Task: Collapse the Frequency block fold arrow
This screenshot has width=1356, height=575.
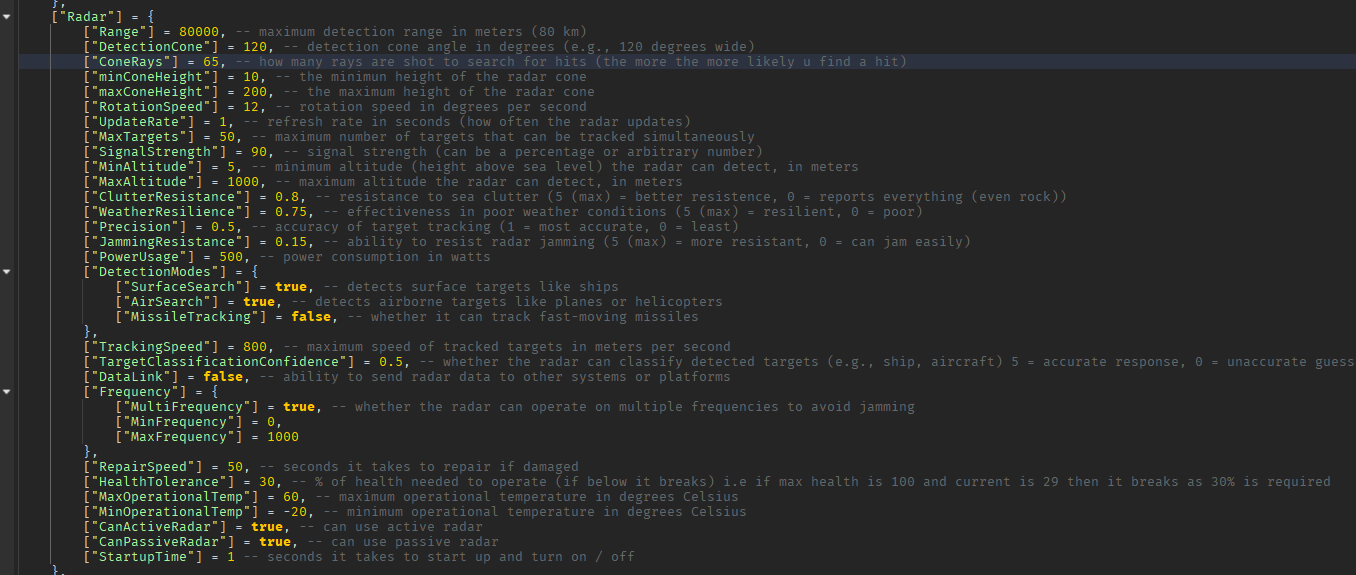Action: [x=7, y=391]
